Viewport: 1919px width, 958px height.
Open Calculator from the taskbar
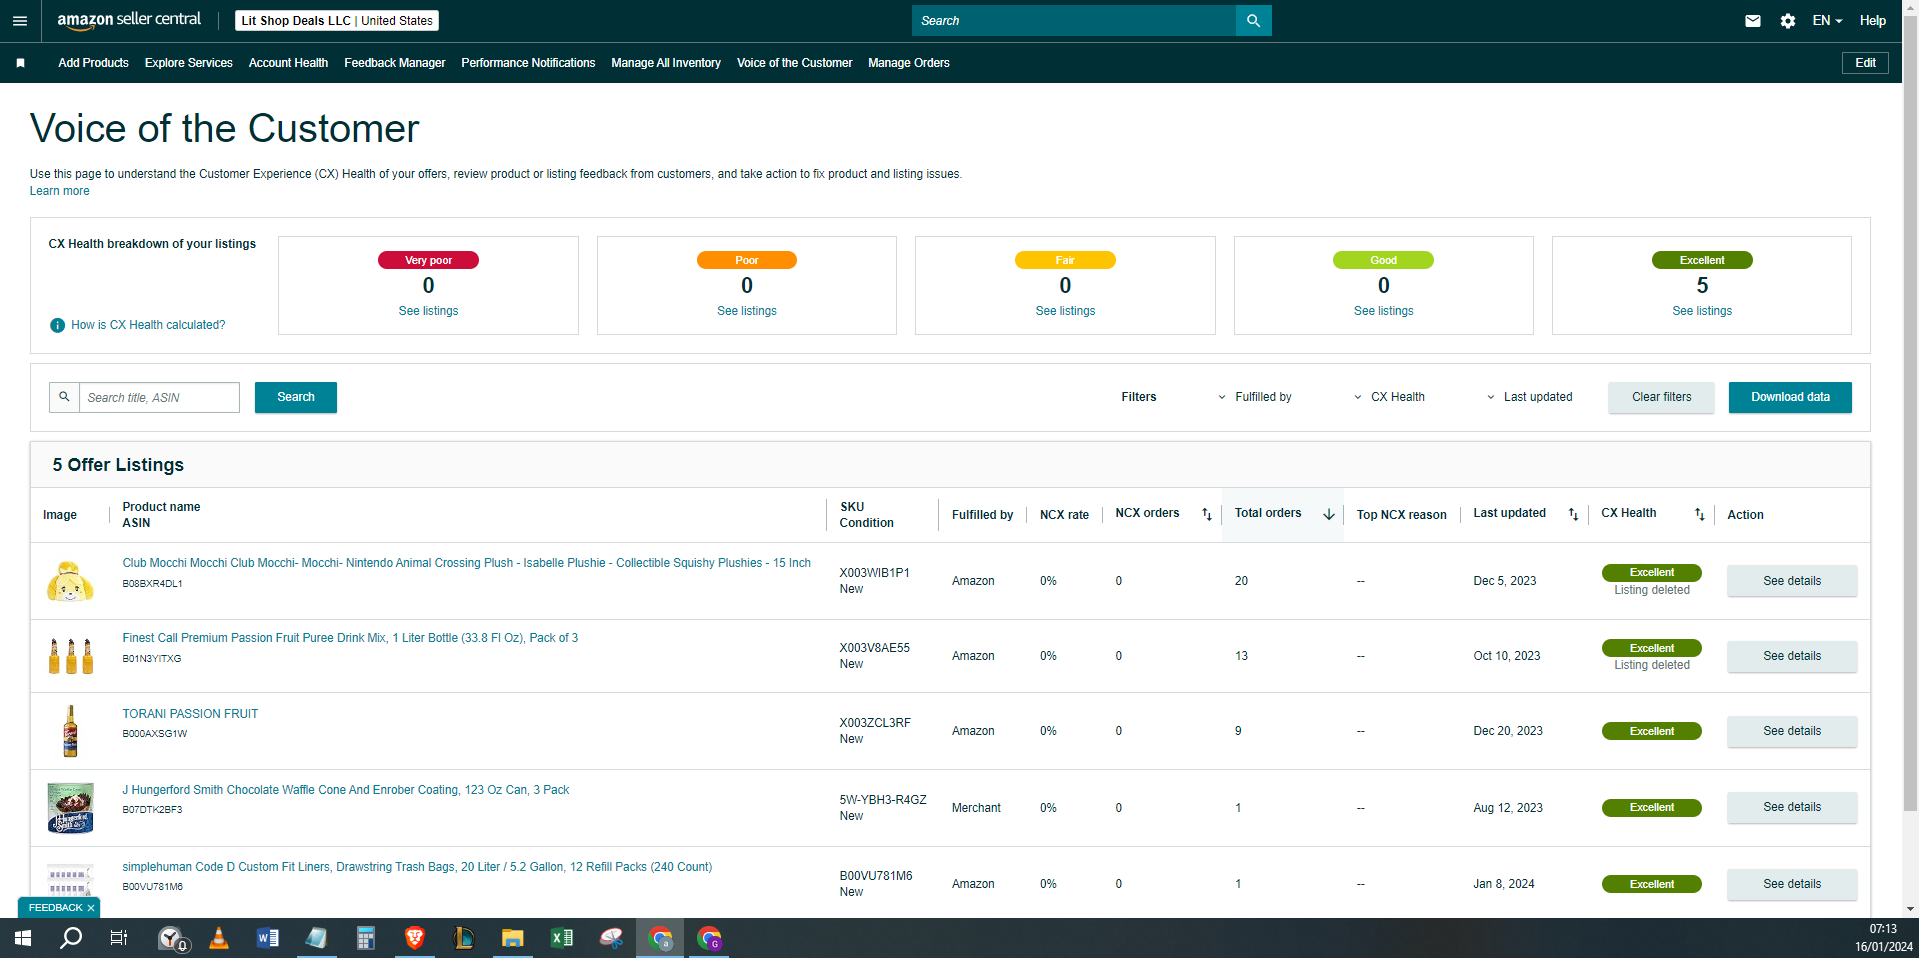tap(365, 938)
